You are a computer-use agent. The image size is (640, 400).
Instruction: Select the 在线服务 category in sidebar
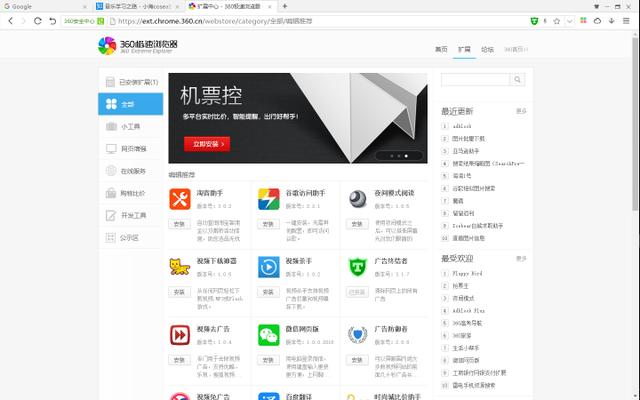[x=131, y=171]
